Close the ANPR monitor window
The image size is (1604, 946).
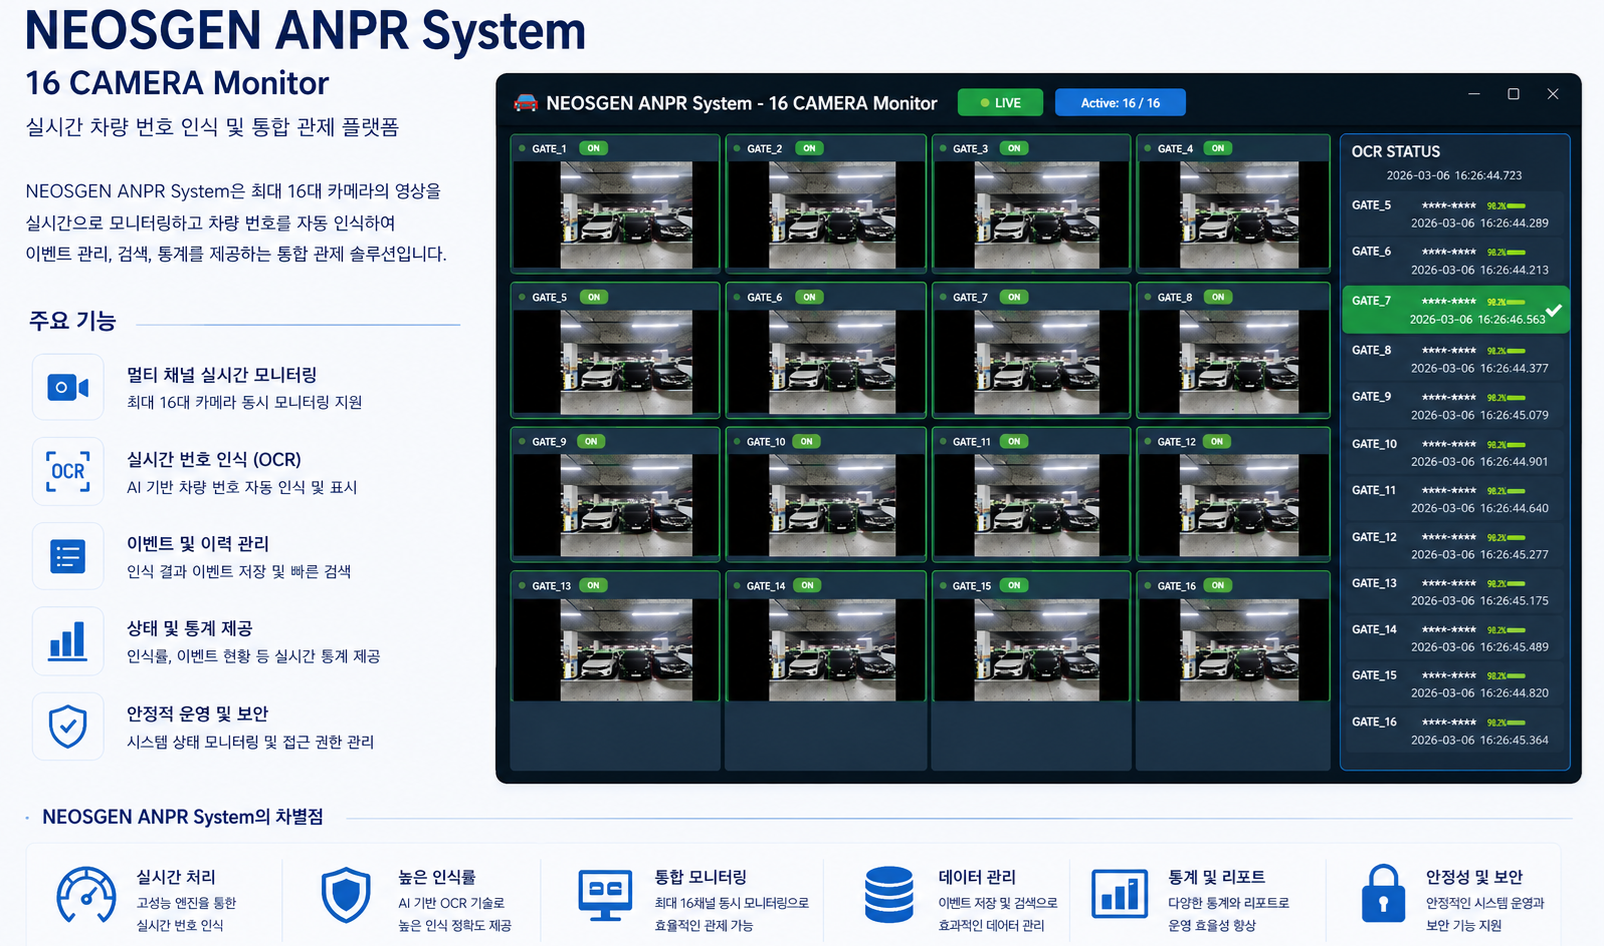coord(1553,94)
